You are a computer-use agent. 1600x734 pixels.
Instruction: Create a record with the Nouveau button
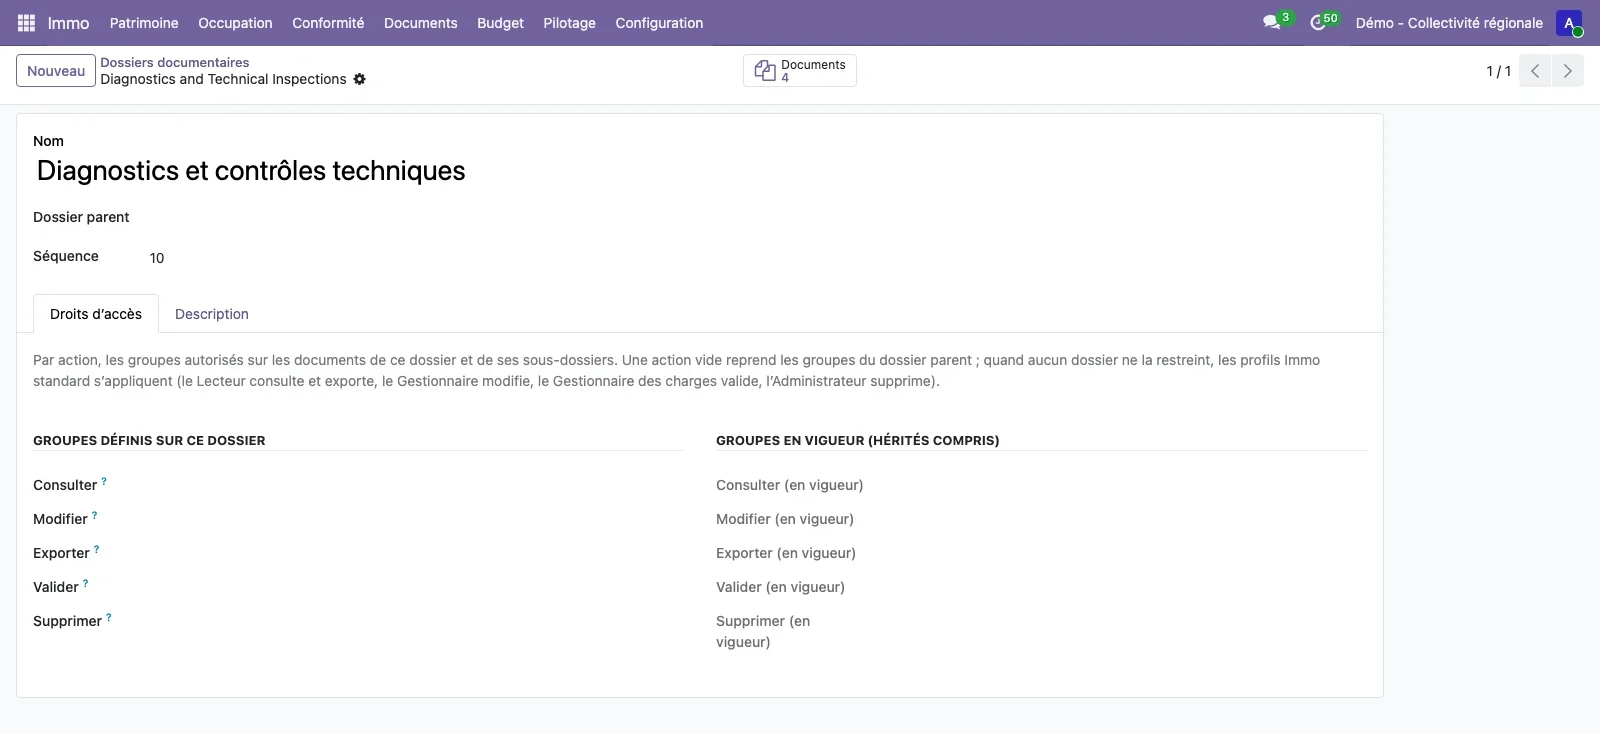[56, 71]
